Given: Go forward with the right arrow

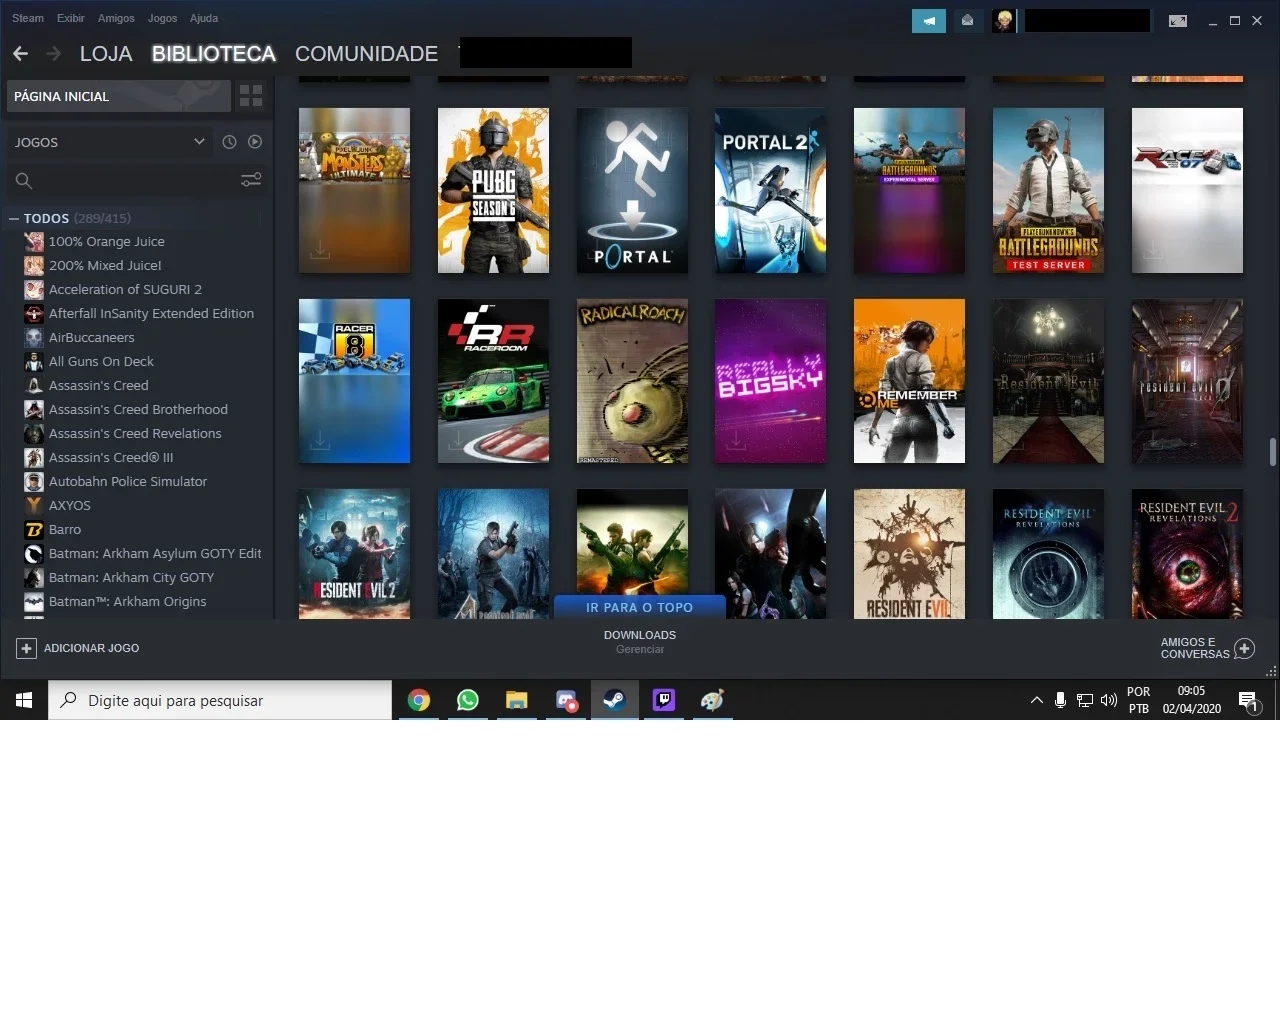Looking at the screenshot, I should 53,53.
